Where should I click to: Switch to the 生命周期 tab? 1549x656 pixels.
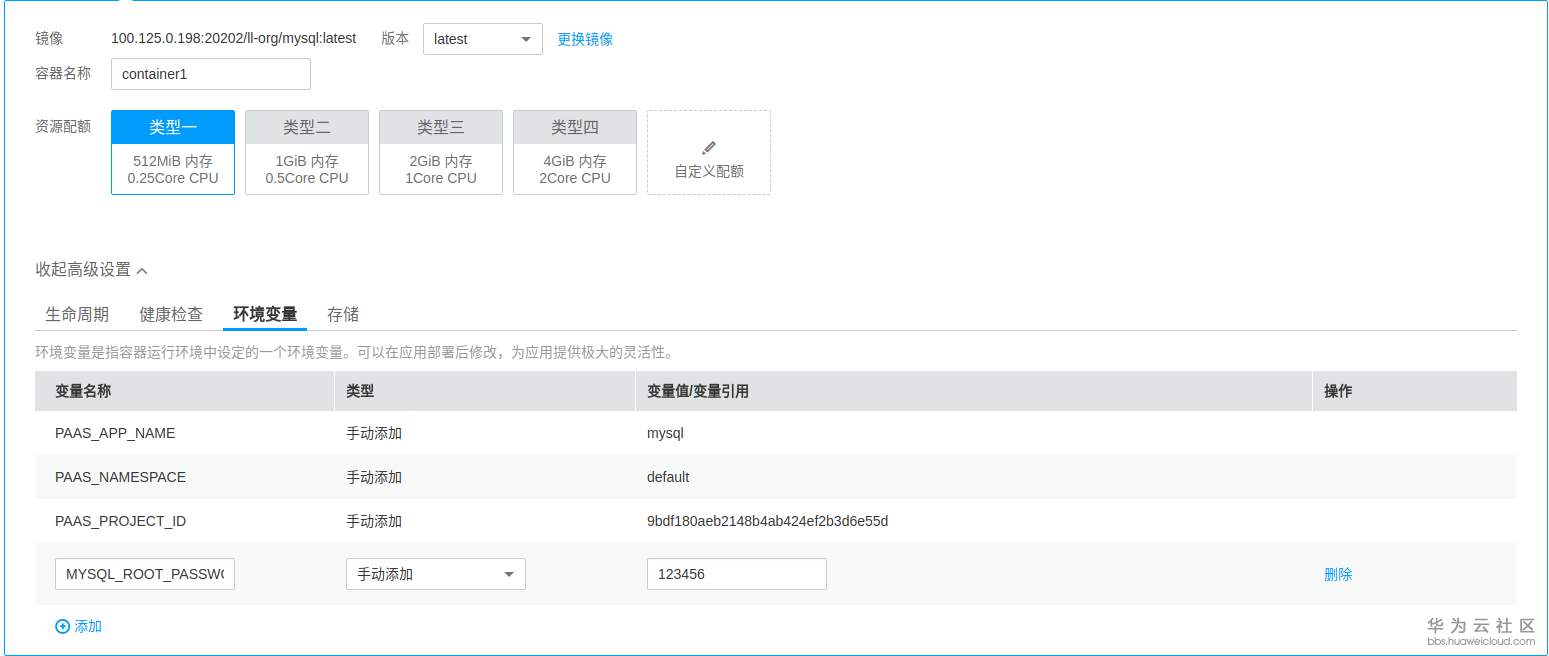[76, 313]
